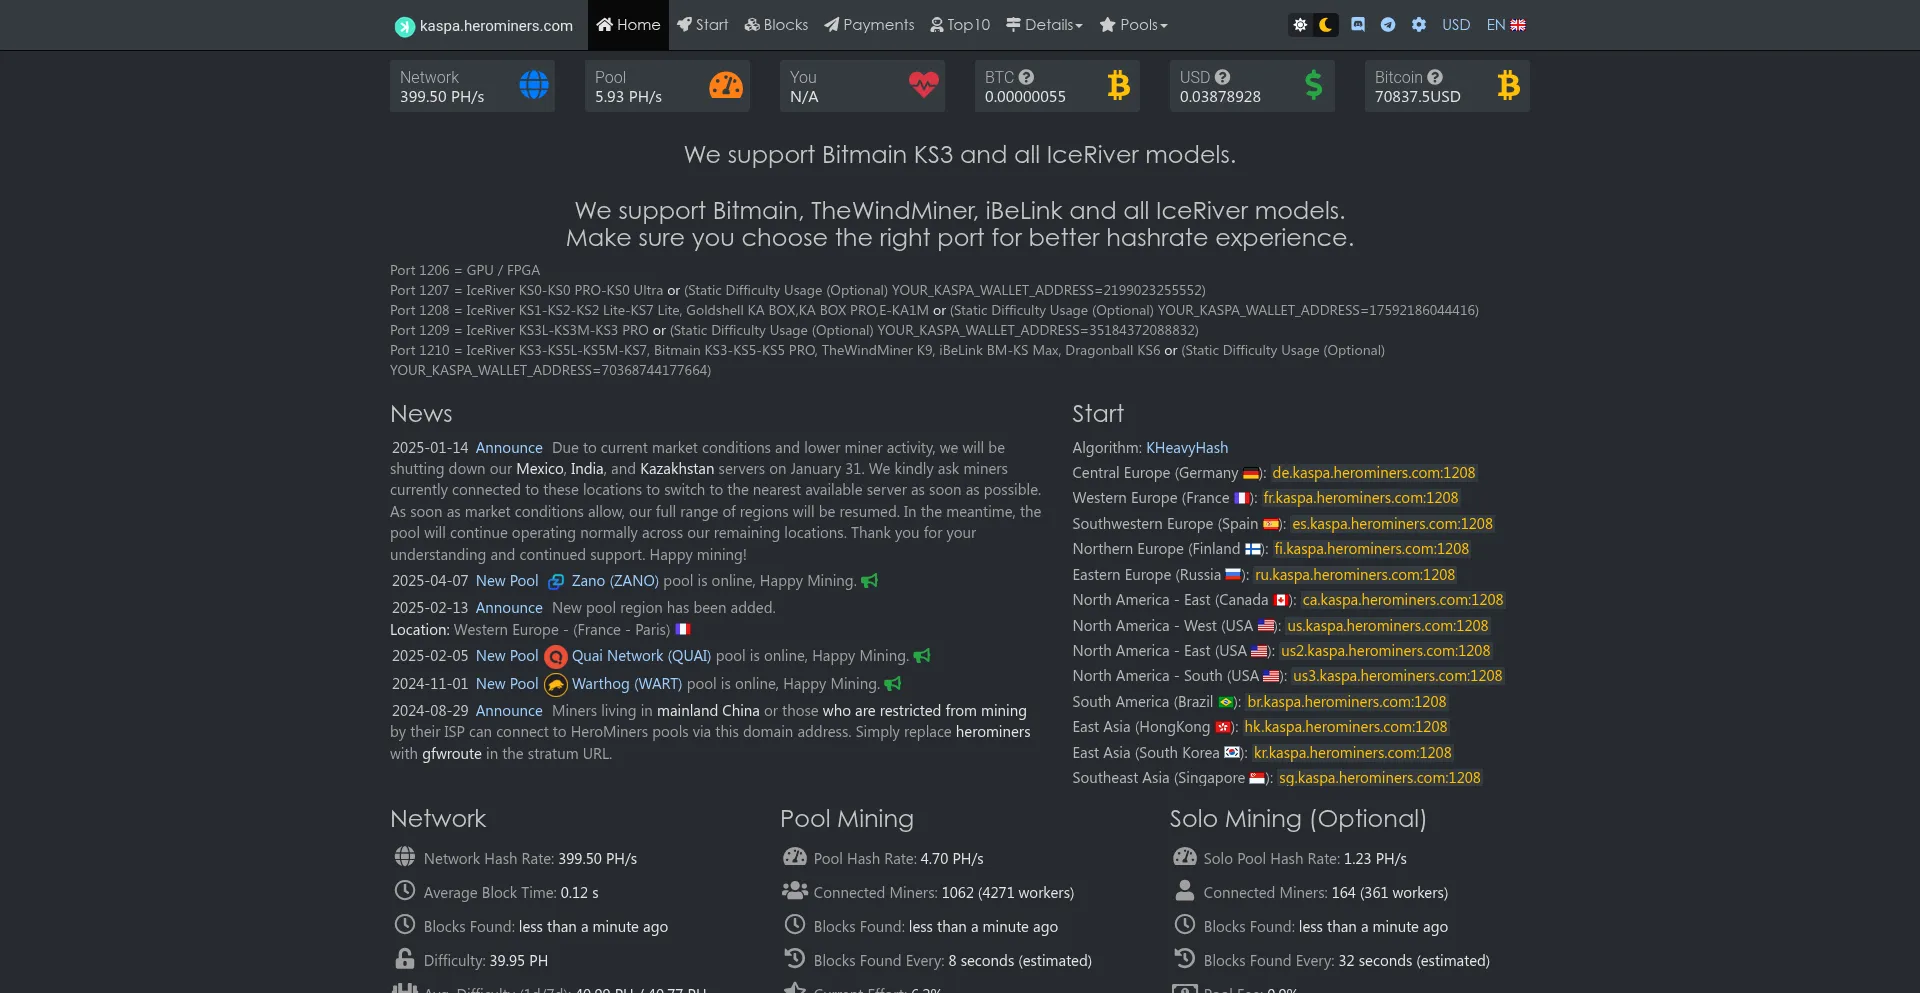1920x993 pixels.
Task: Click Pool Mining Blocks Found Every history icon
Action: [795, 959]
